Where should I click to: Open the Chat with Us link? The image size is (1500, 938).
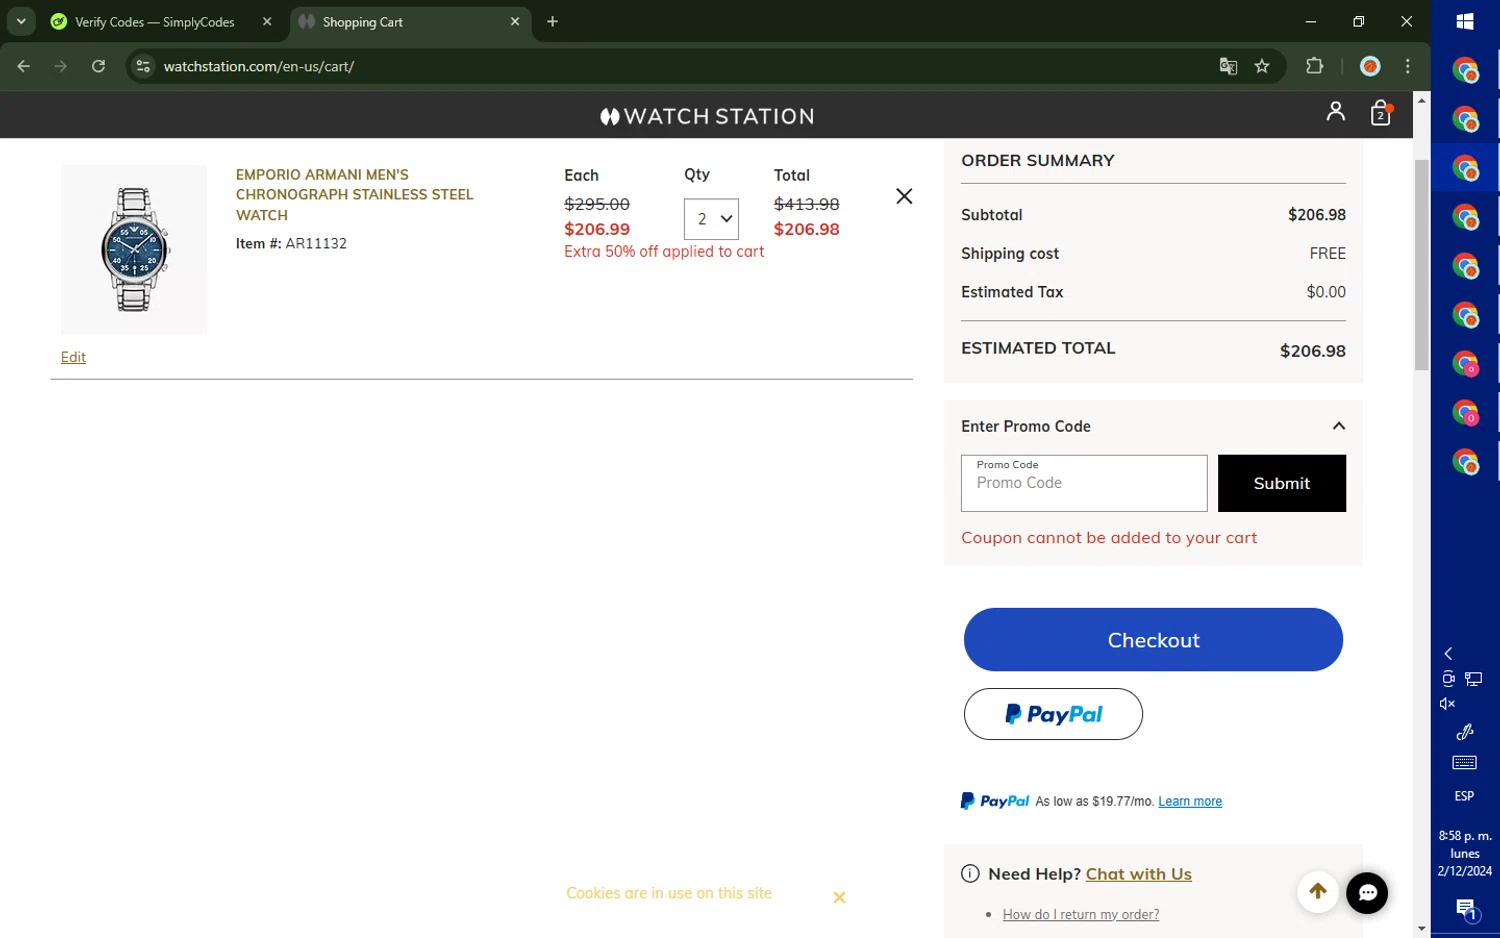(1139, 874)
